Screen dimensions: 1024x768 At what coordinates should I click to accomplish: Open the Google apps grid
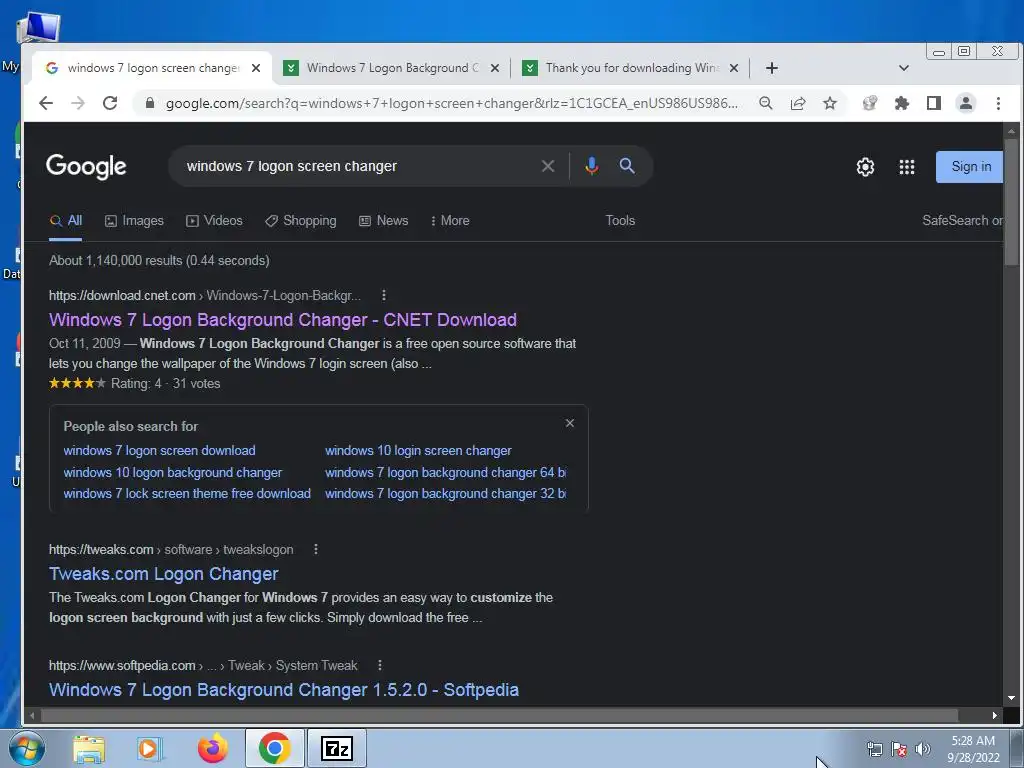tap(906, 167)
